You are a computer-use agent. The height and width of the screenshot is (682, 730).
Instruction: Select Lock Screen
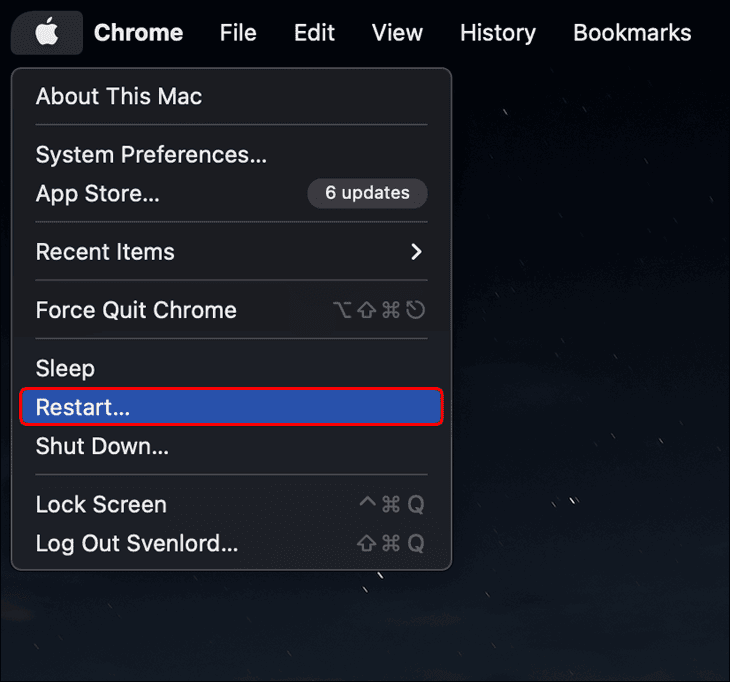(x=101, y=505)
